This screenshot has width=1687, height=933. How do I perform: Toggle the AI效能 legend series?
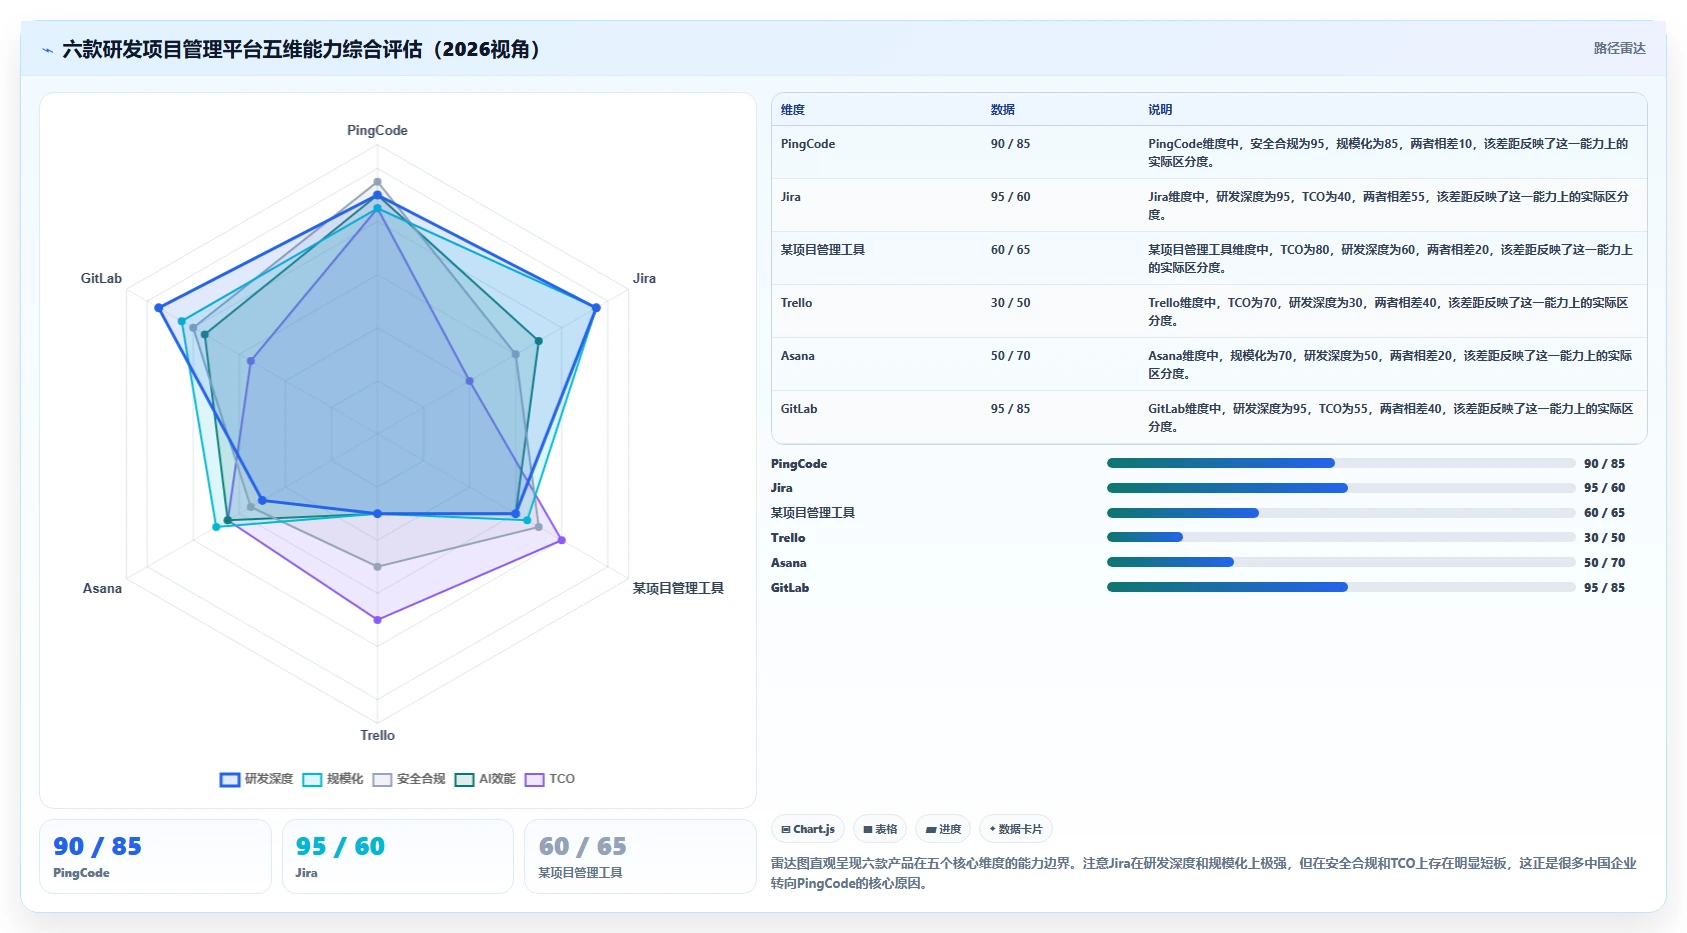[485, 779]
